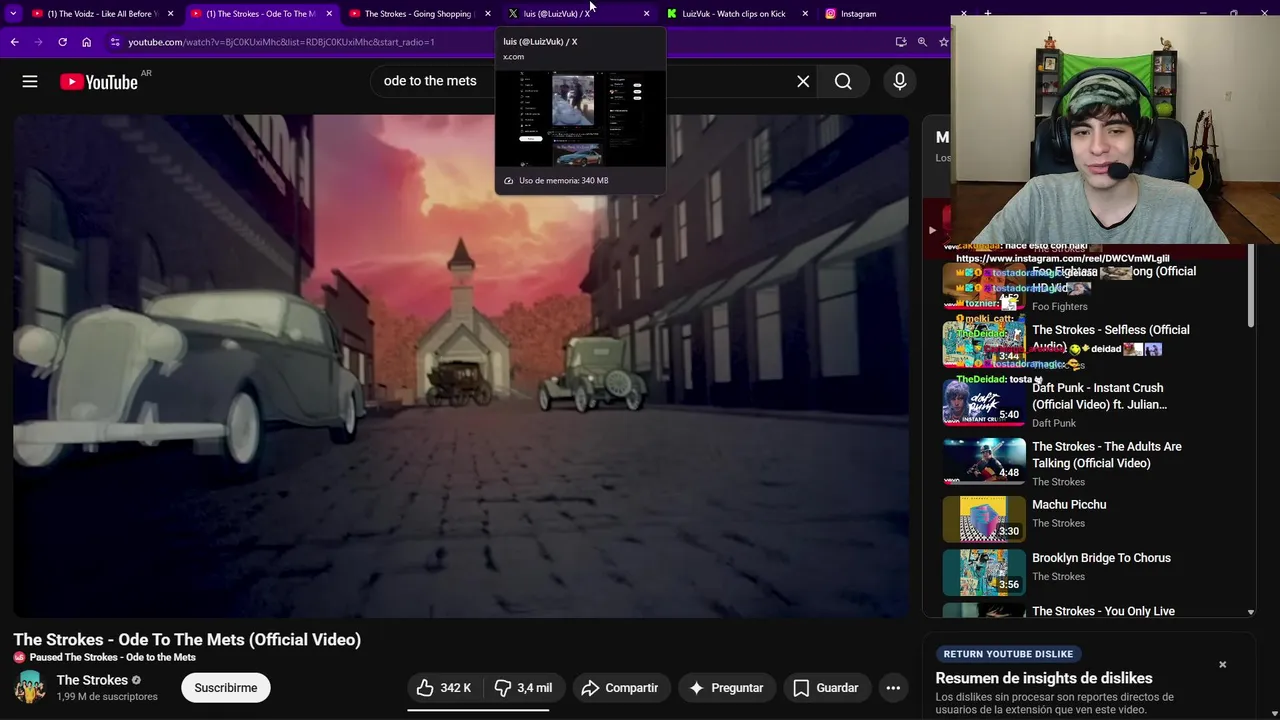Image resolution: width=1280 pixels, height=720 pixels.
Task: Go back with the browser back arrow
Action: click(14, 42)
